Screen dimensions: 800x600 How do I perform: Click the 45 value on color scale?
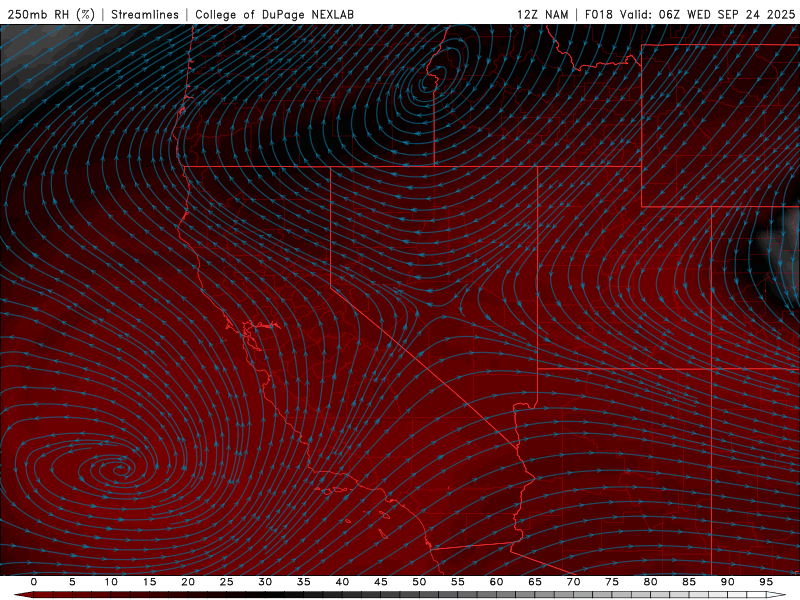tap(380, 582)
